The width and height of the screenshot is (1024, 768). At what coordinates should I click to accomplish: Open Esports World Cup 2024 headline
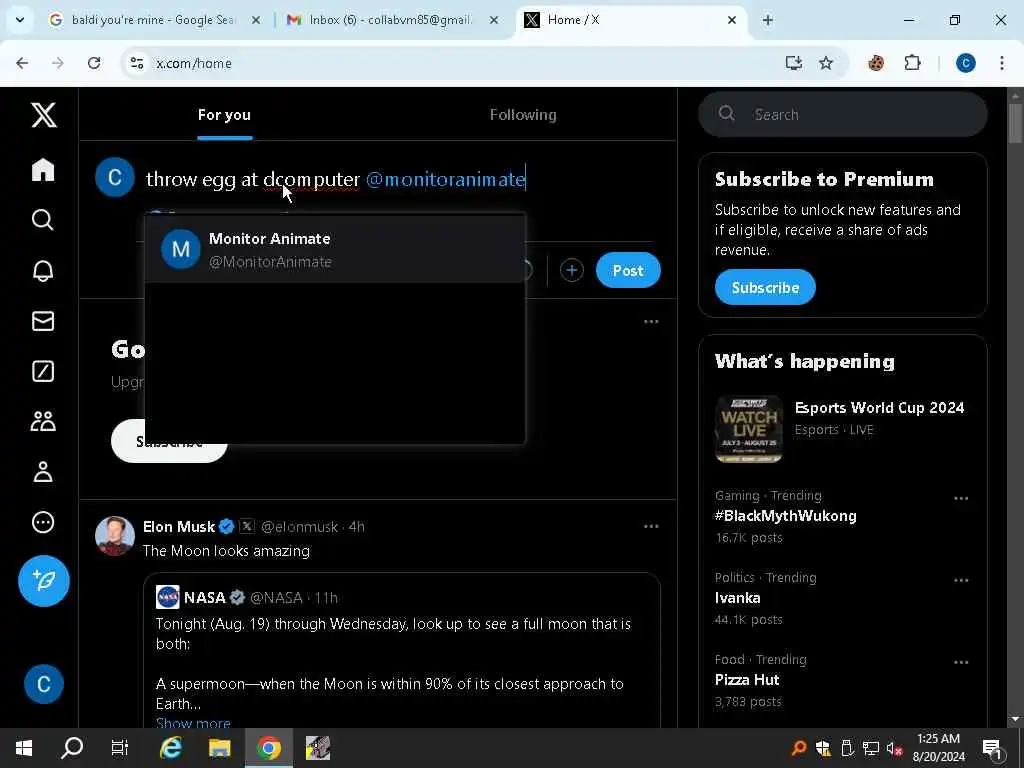(879, 408)
